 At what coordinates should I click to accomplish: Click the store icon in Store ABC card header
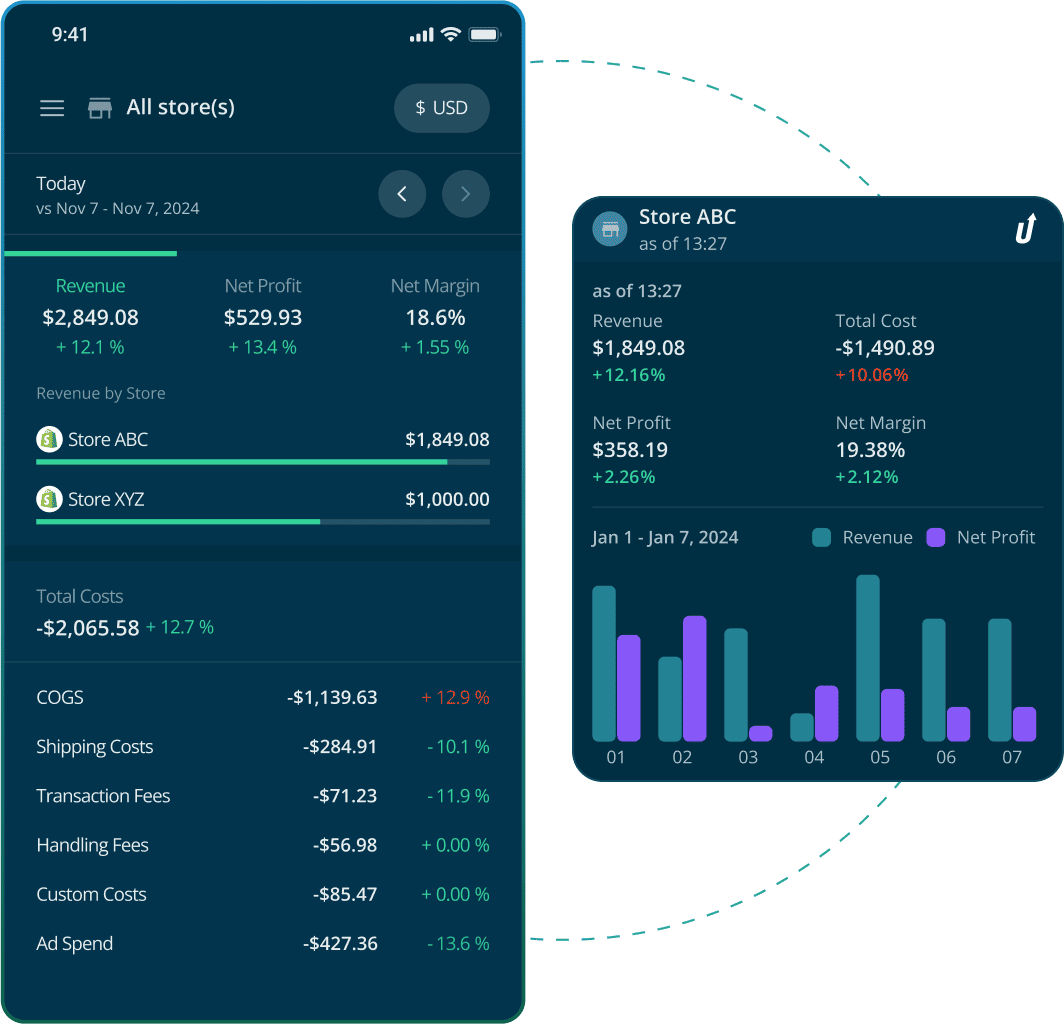(x=610, y=229)
